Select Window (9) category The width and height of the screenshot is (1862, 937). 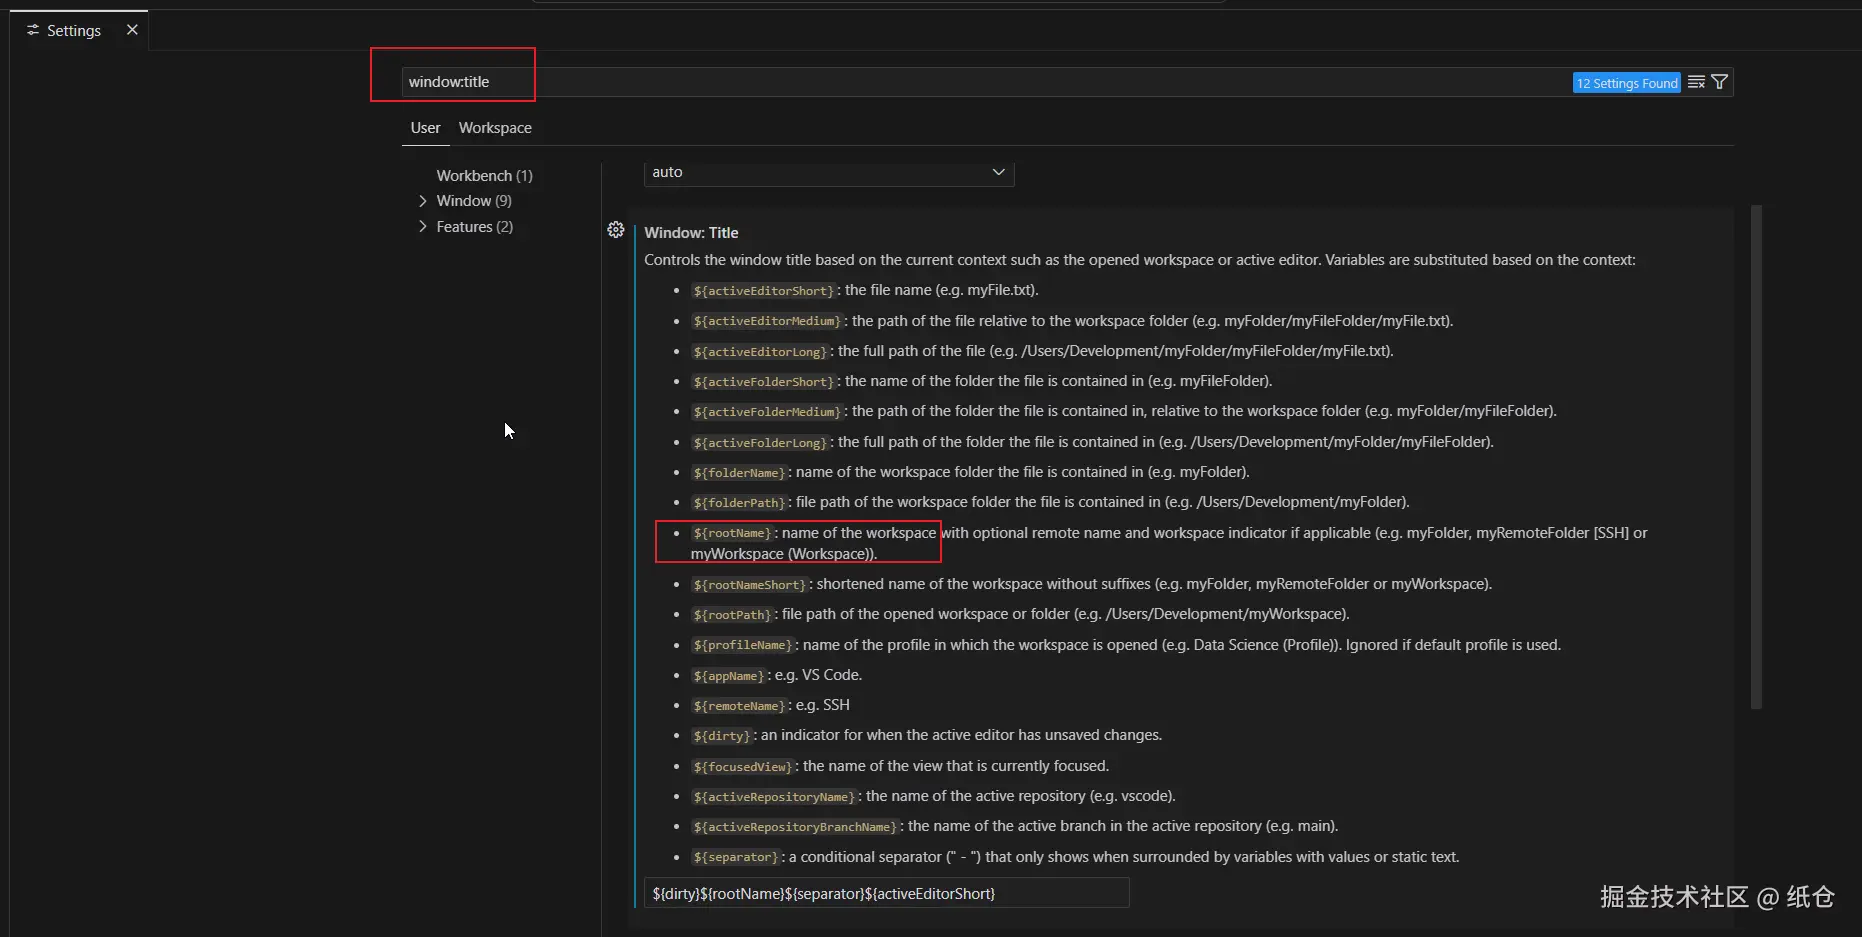(474, 201)
